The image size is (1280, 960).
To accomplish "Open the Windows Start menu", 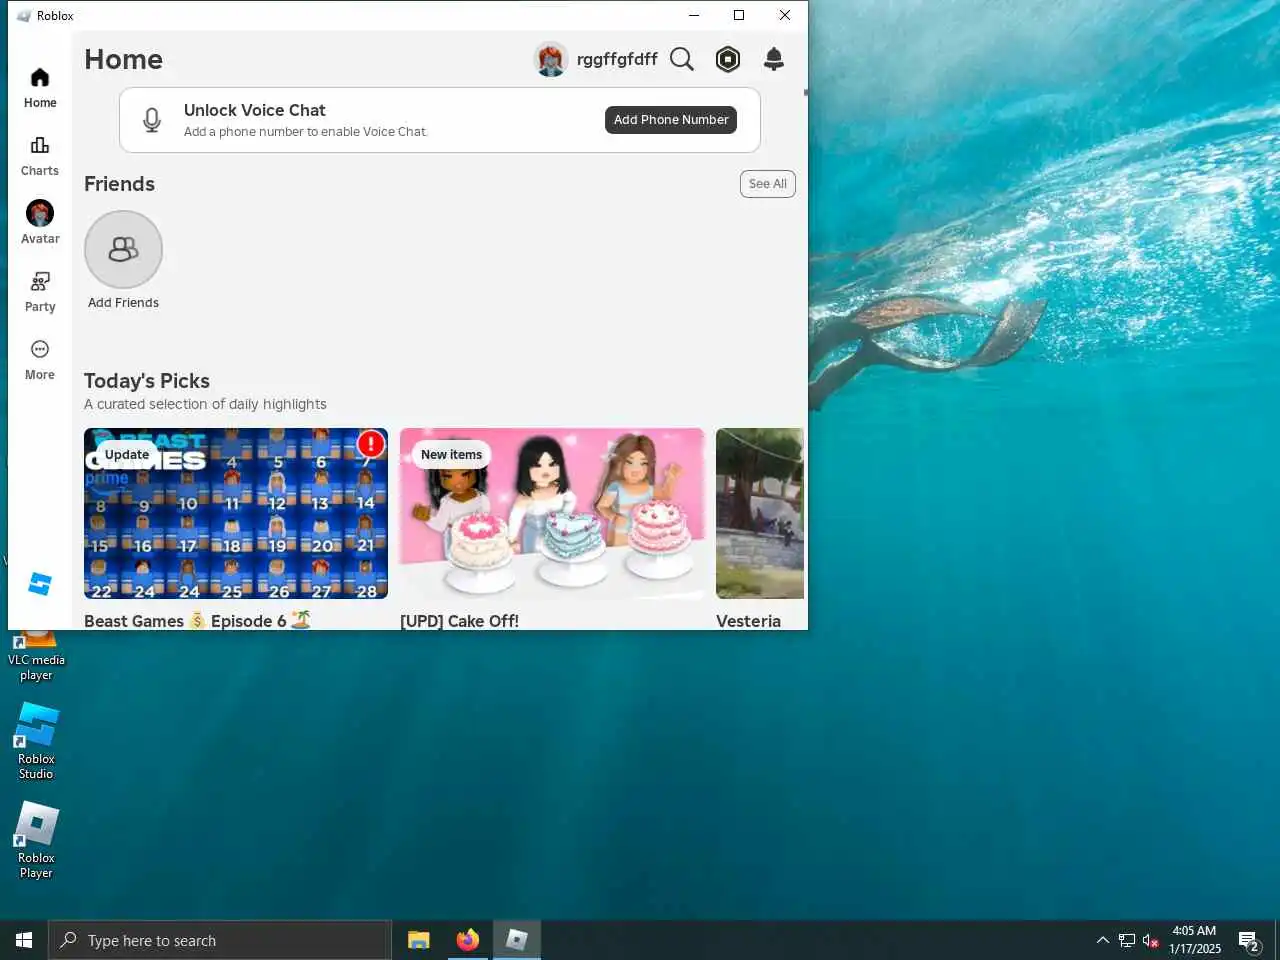I will click(x=24, y=940).
